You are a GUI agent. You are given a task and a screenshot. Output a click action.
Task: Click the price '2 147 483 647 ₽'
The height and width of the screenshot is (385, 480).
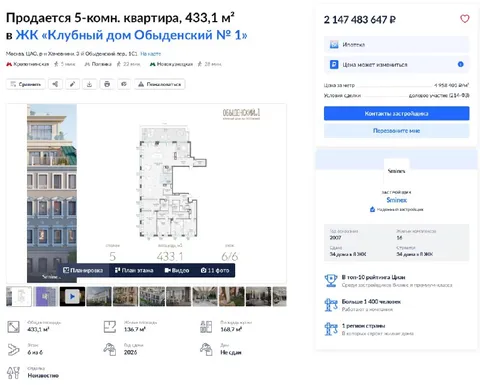point(360,20)
